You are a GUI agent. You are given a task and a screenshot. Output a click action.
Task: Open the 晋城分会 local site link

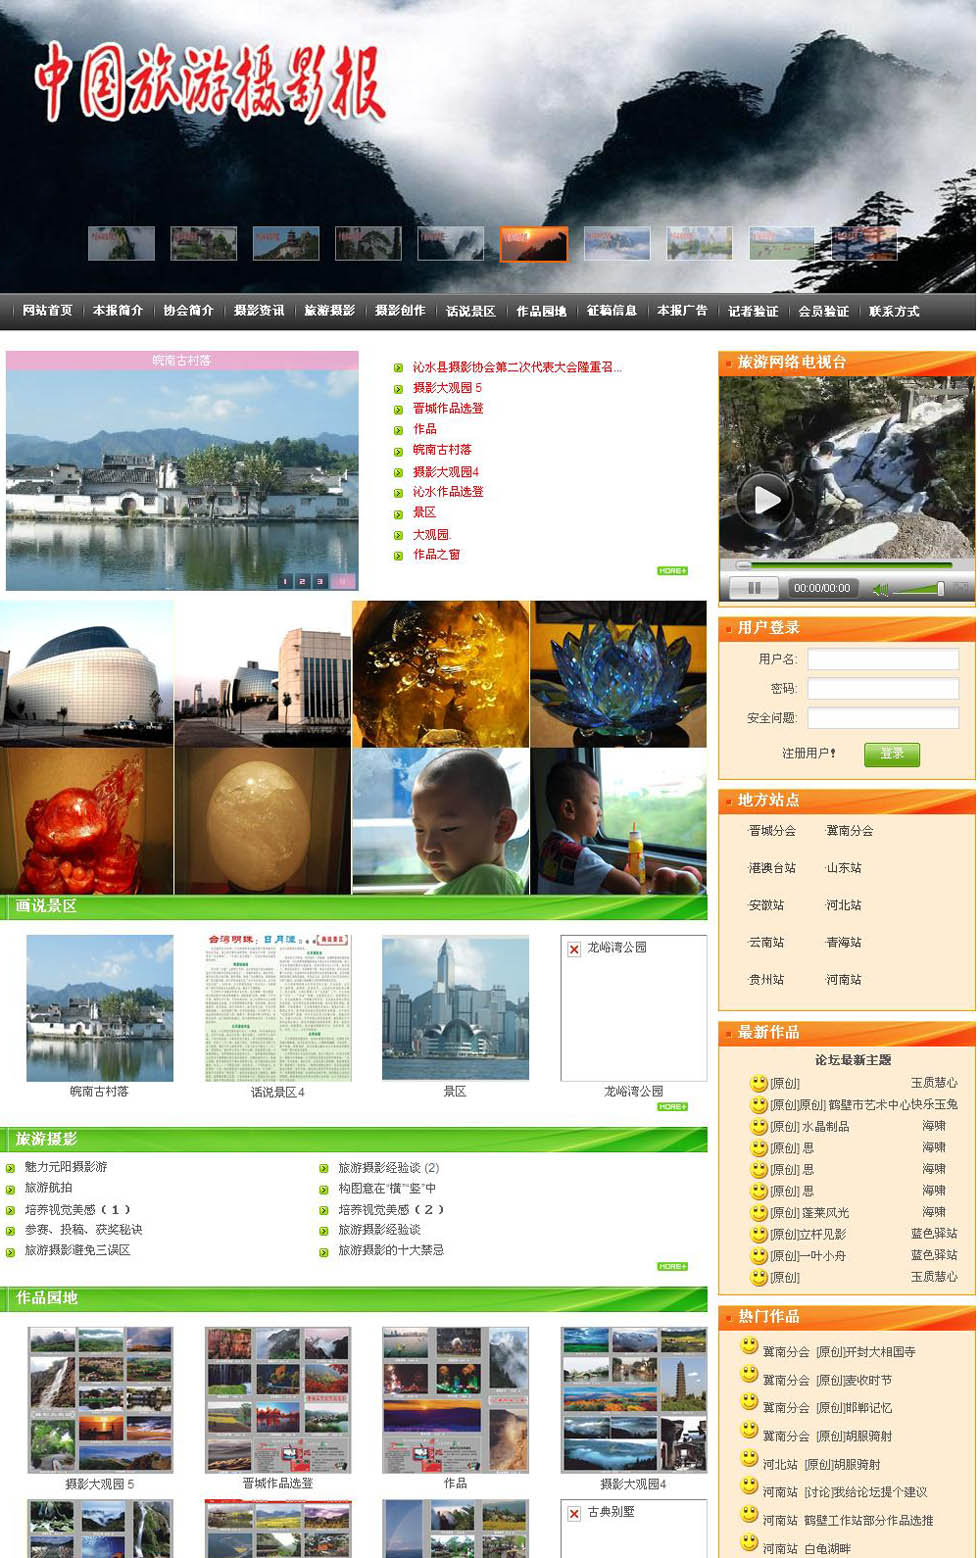[772, 831]
